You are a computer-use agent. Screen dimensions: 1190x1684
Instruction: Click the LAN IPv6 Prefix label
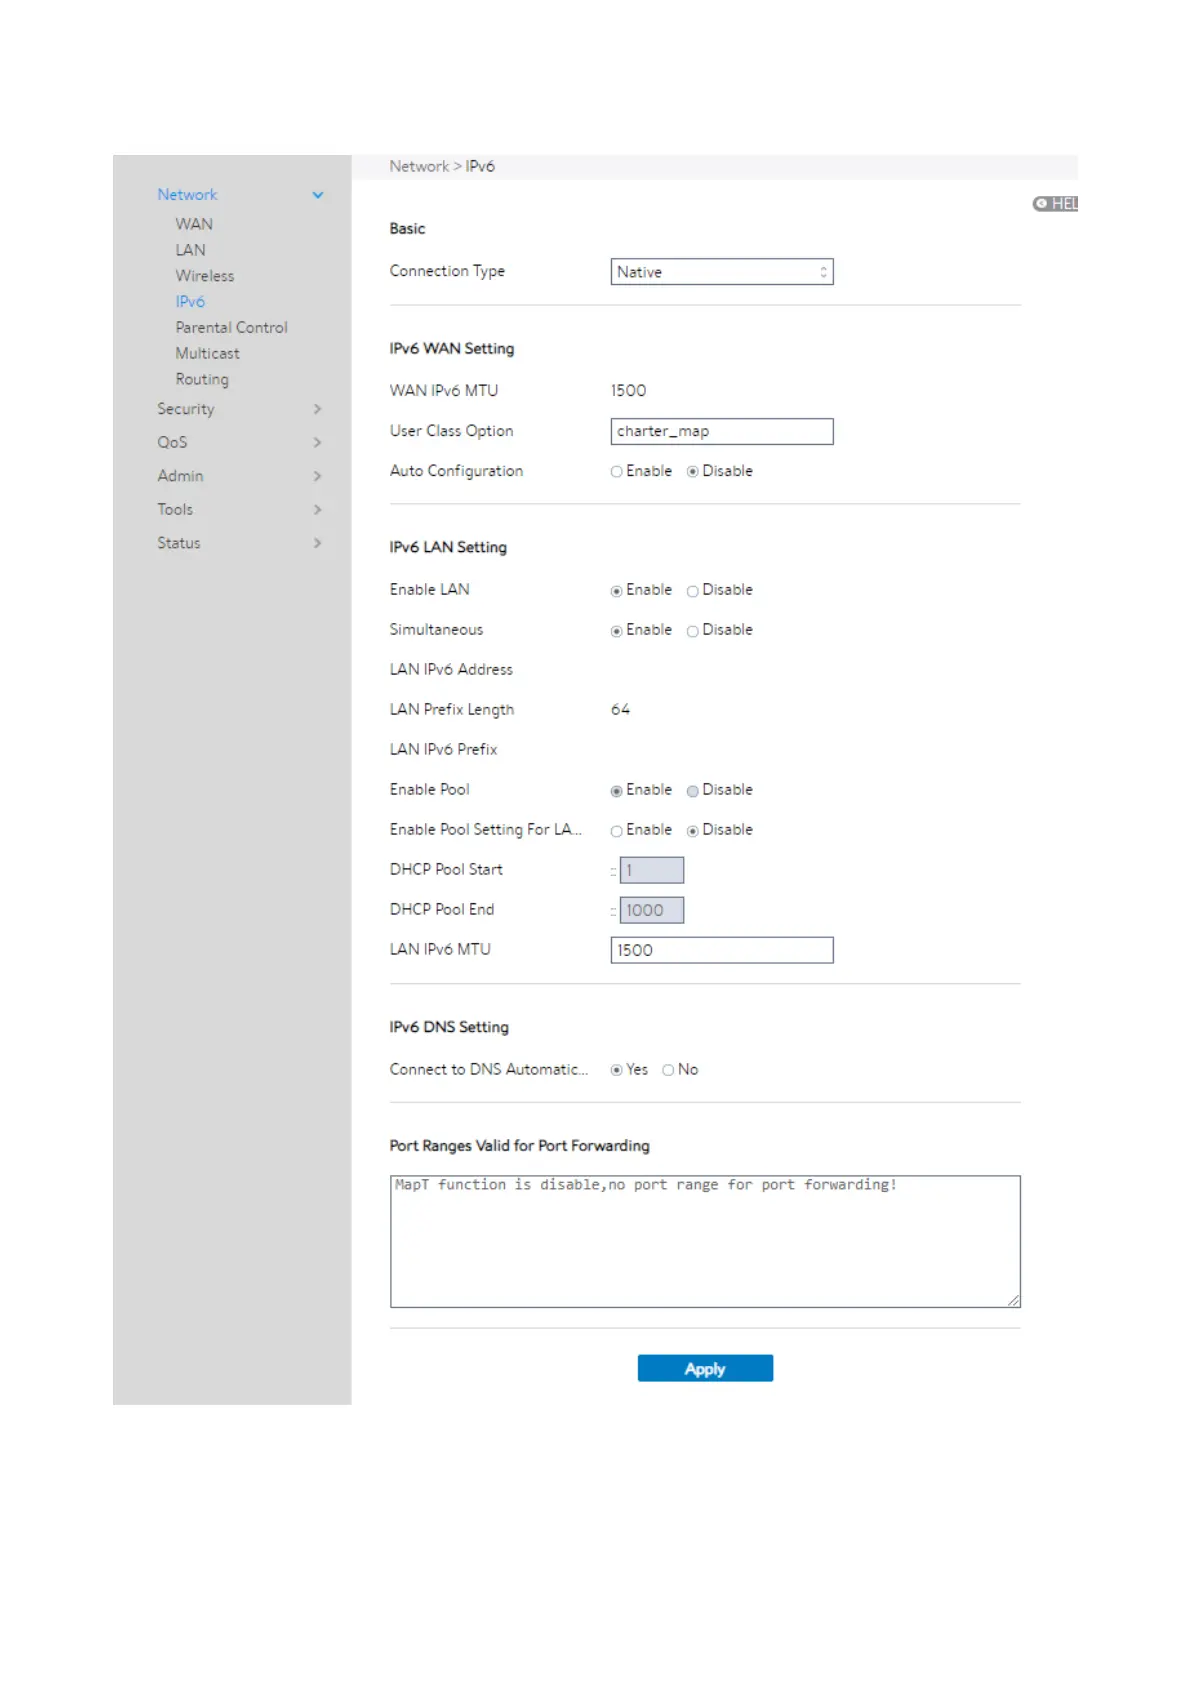pos(444,750)
